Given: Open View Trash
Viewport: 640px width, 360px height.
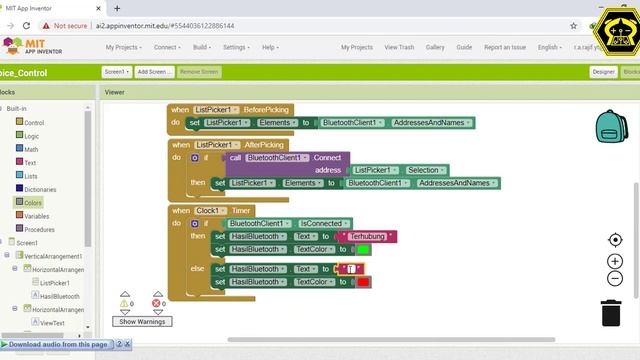Looking at the screenshot, I should [399, 47].
